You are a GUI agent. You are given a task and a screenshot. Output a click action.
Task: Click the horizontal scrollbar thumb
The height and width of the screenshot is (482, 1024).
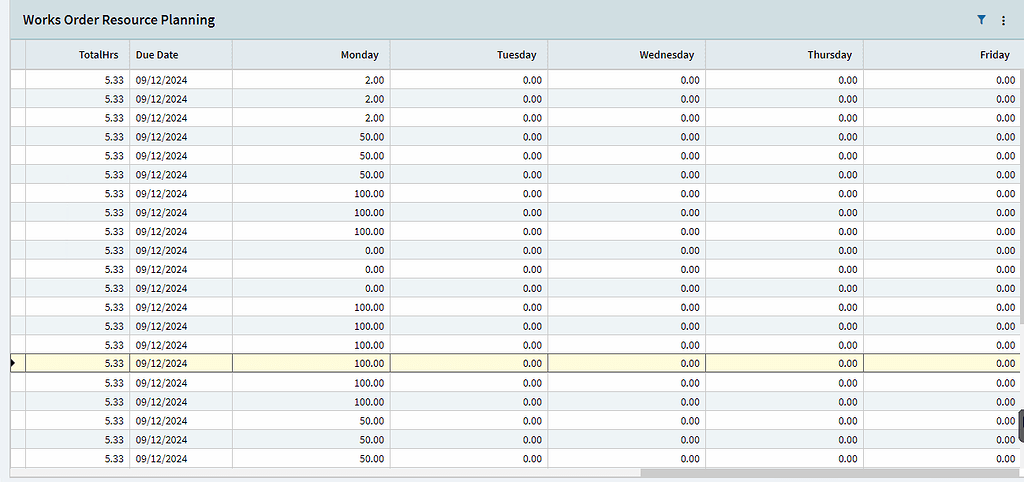[x=830, y=473]
